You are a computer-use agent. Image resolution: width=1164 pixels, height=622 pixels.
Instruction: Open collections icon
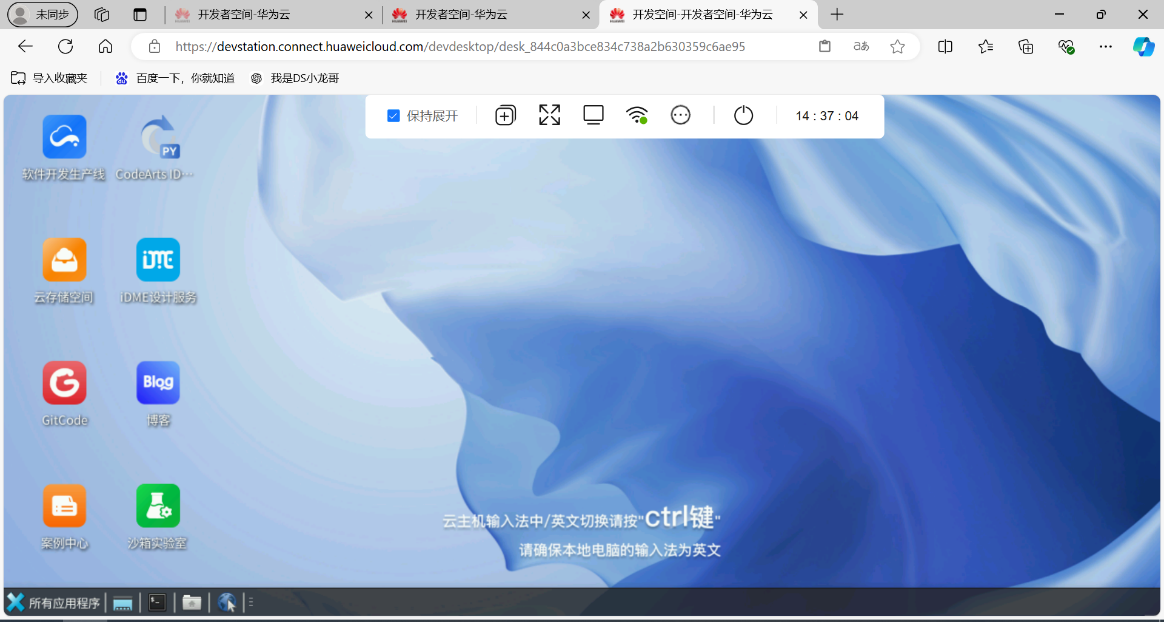[1026, 47]
